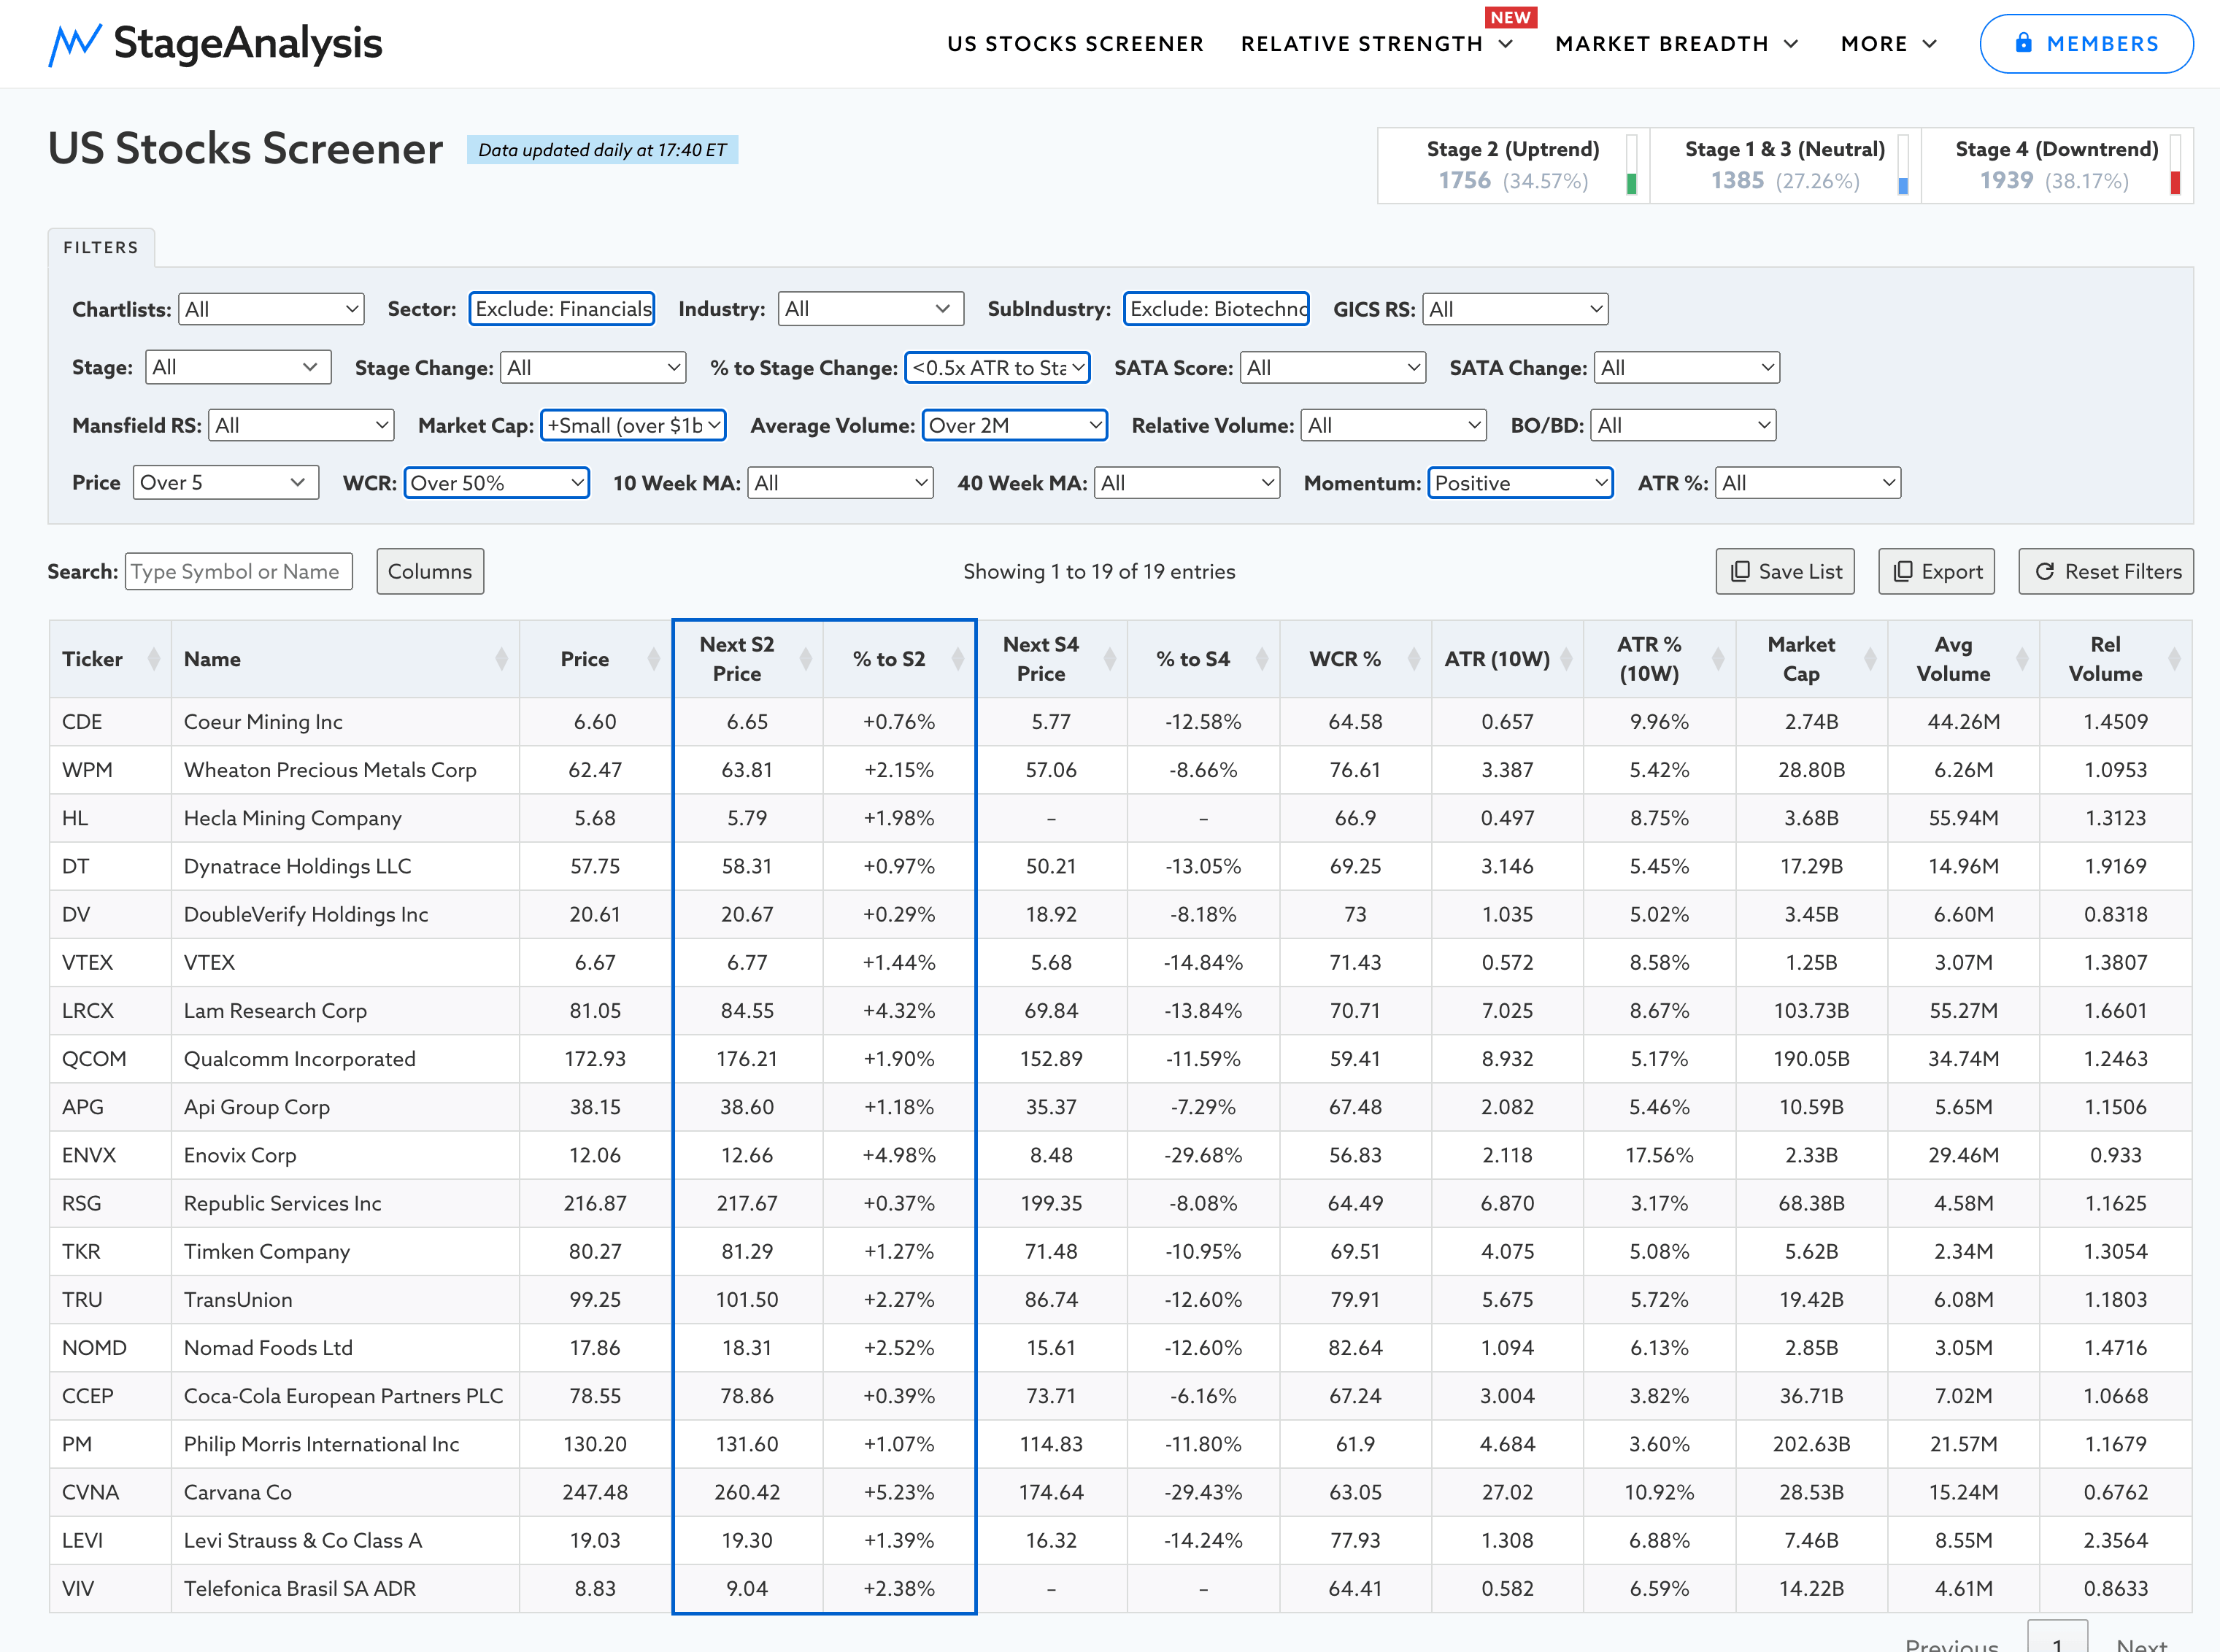Sort by Name column arrows
This screenshot has width=2220, height=1652.
coord(502,659)
